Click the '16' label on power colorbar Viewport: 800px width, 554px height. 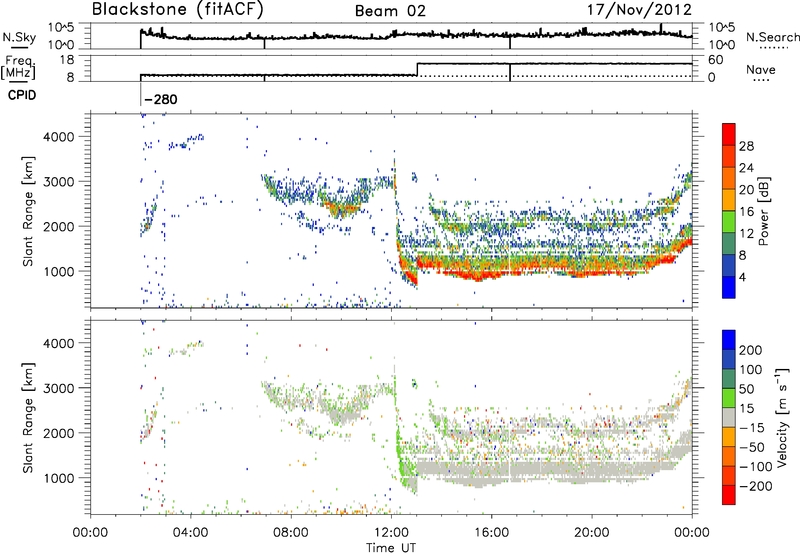(746, 212)
